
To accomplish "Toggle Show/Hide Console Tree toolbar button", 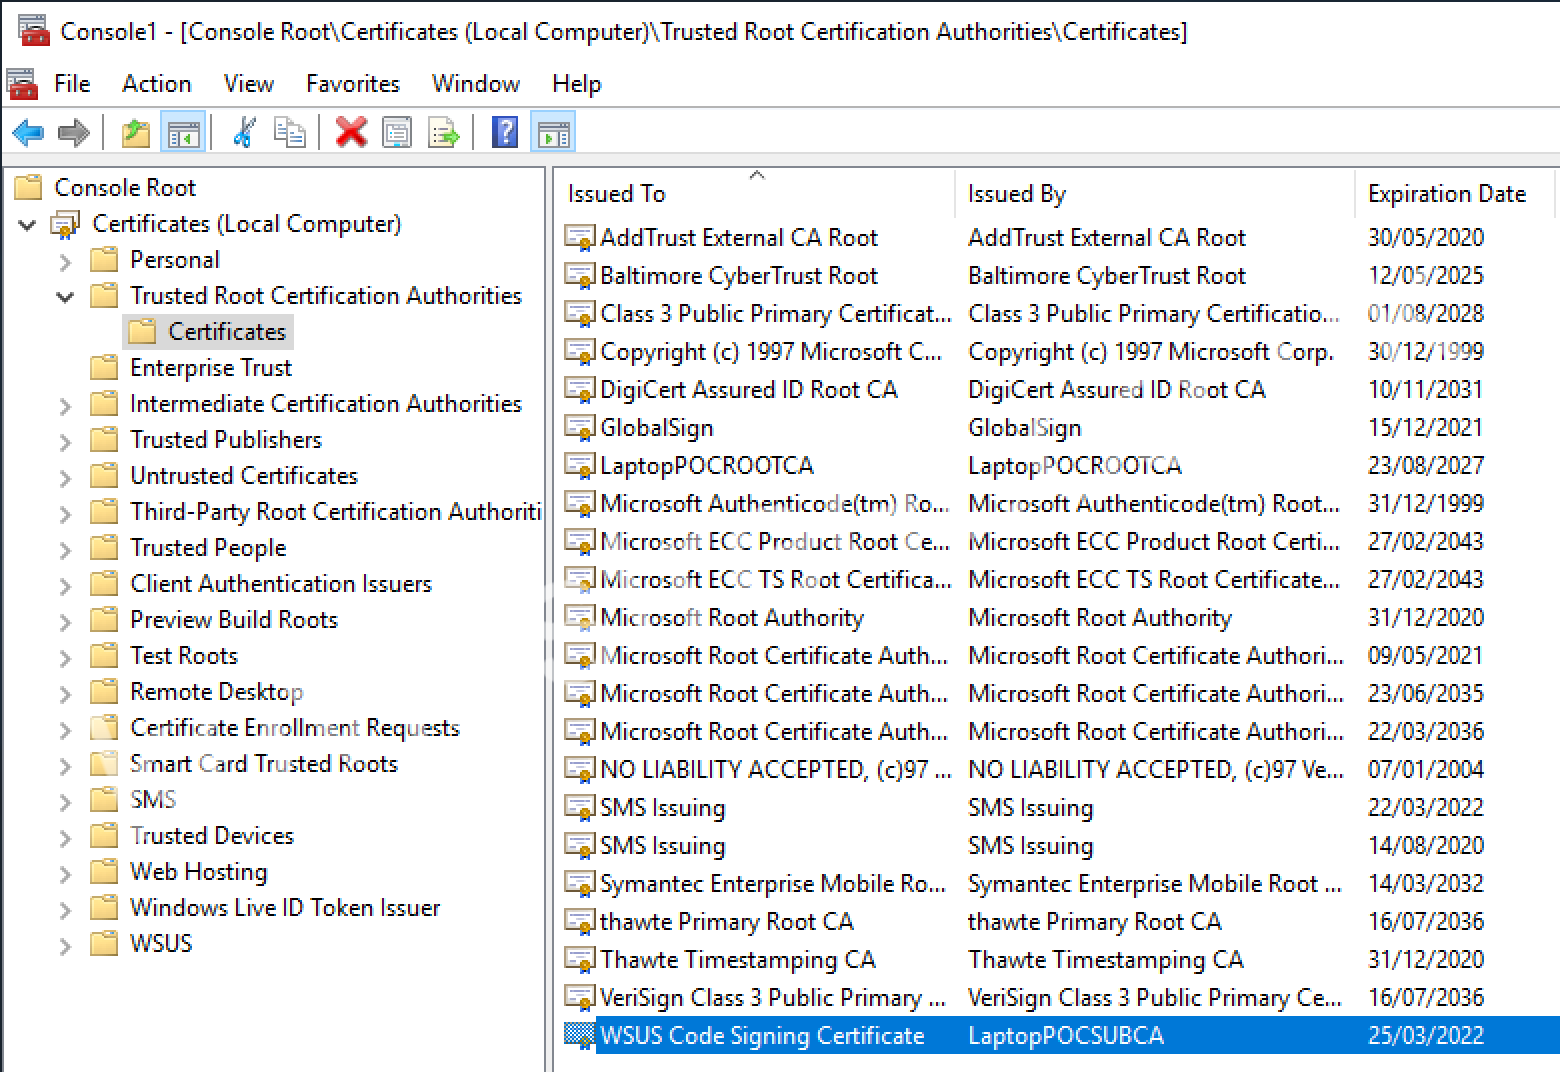I will (183, 132).
